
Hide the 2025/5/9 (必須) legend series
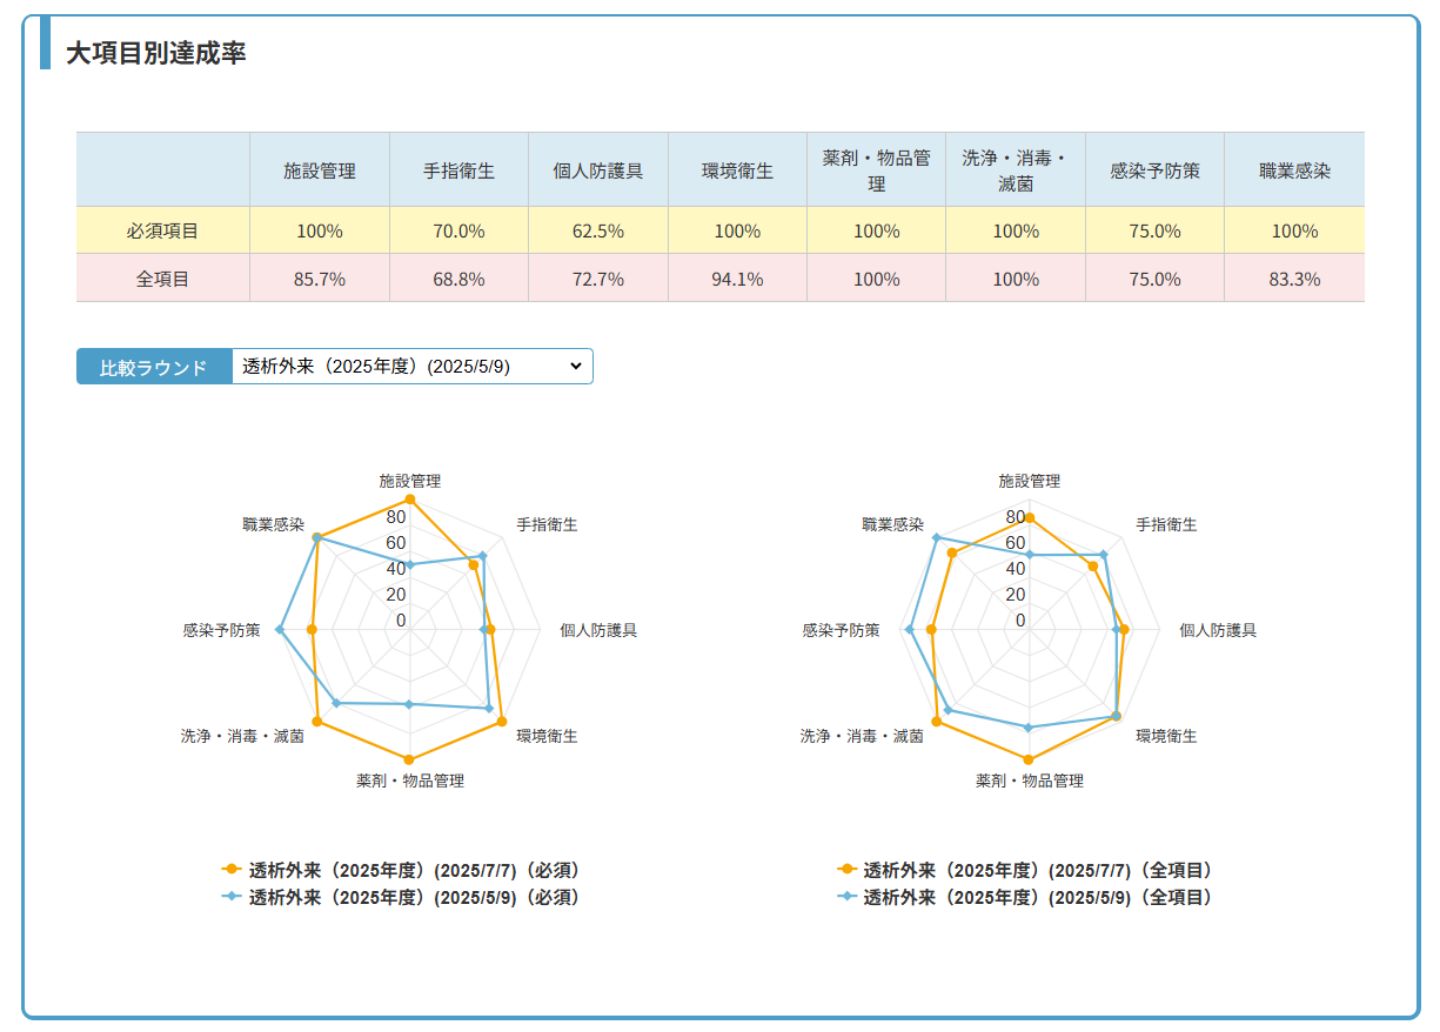pyautogui.click(x=400, y=897)
